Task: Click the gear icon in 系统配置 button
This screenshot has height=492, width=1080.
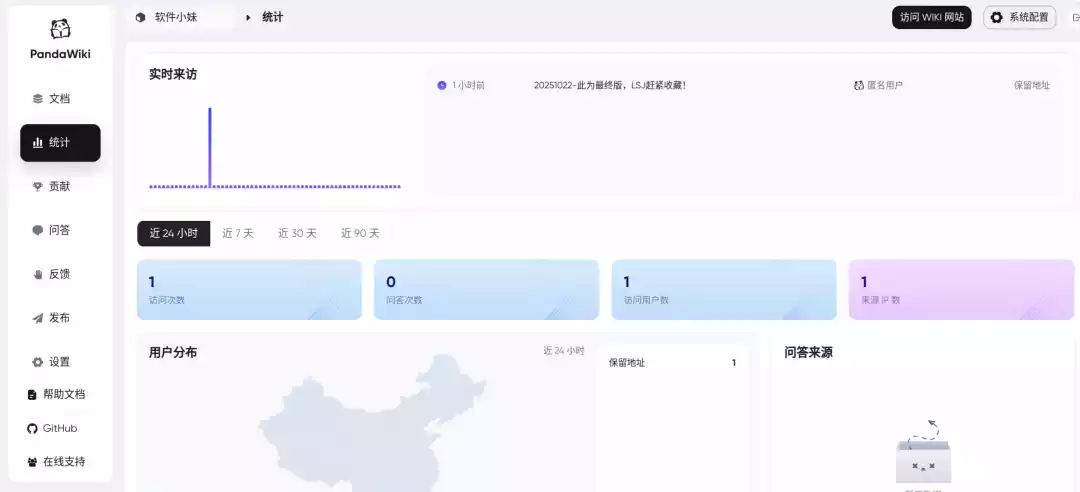Action: (x=997, y=17)
